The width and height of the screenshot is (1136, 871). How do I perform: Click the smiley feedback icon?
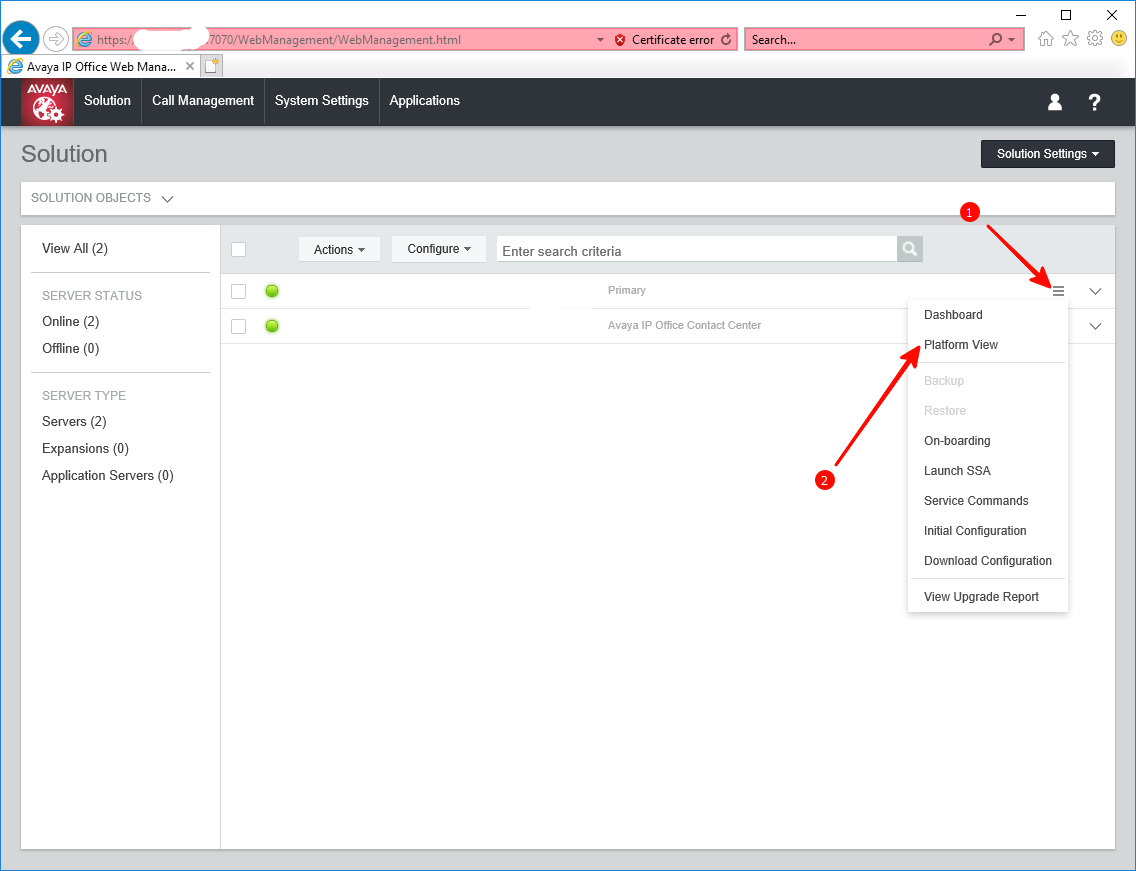coord(1119,38)
